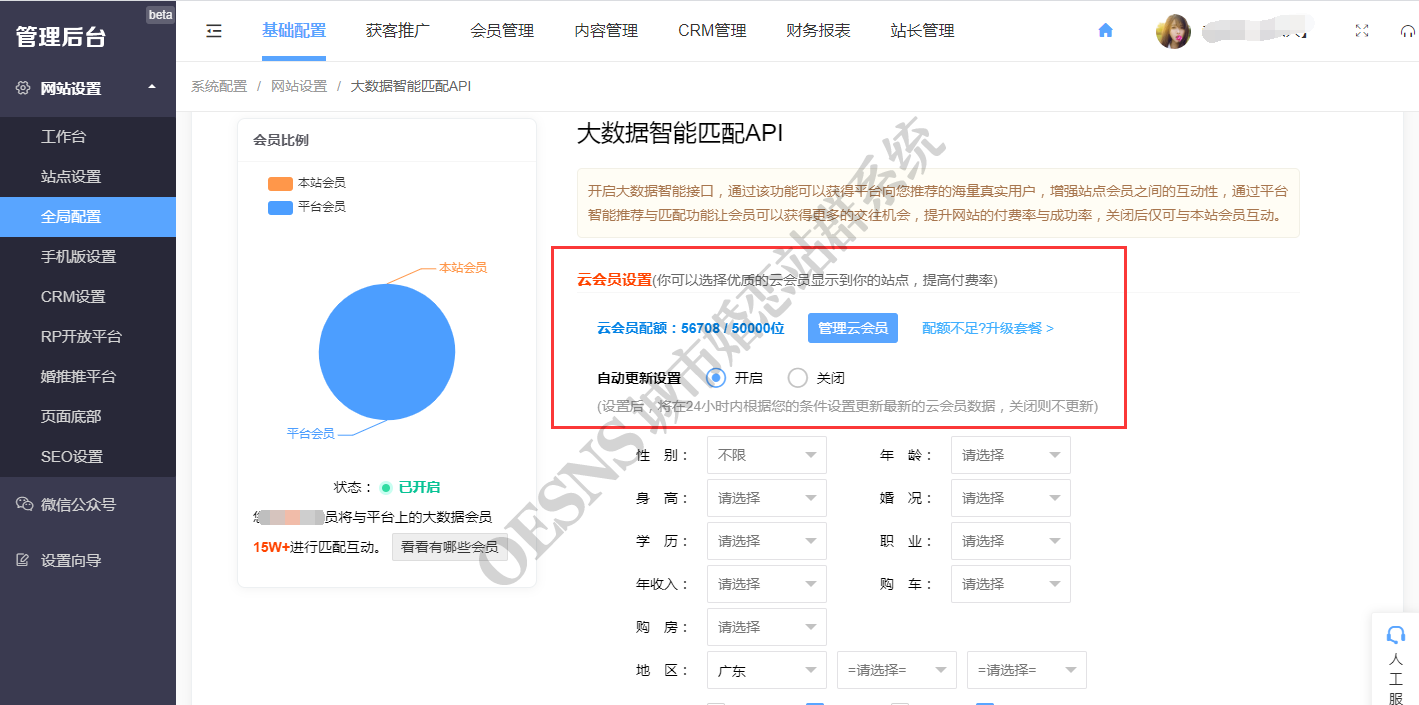Switch to the 基础配置 tab
The height and width of the screenshot is (705, 1419).
pos(294,31)
